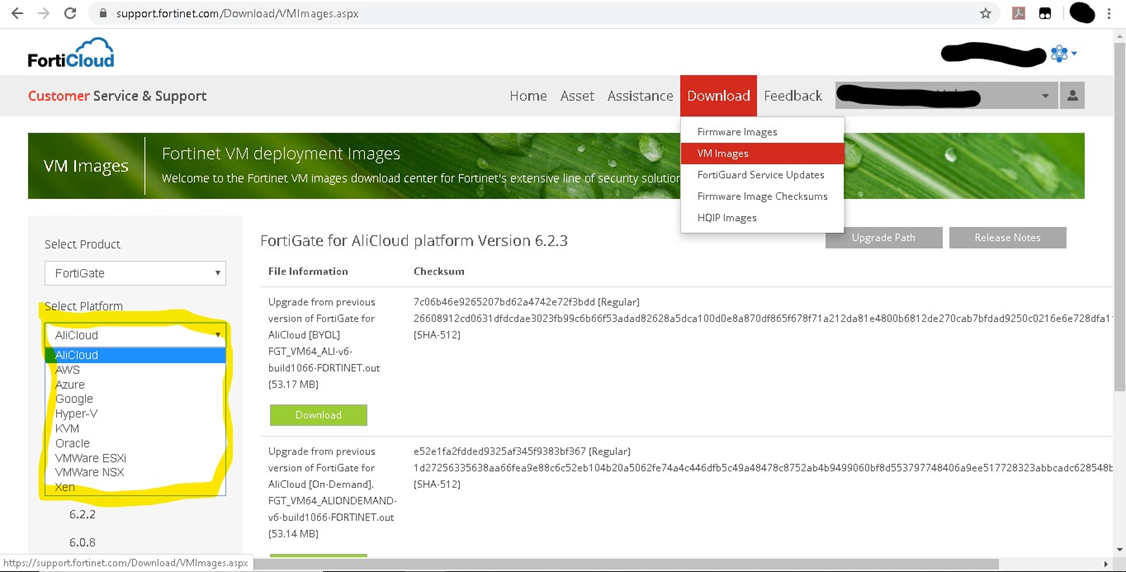Click the FortiGate for AliCloud Version 6.2.3 heading
The width and height of the screenshot is (1126, 572).
(x=414, y=240)
